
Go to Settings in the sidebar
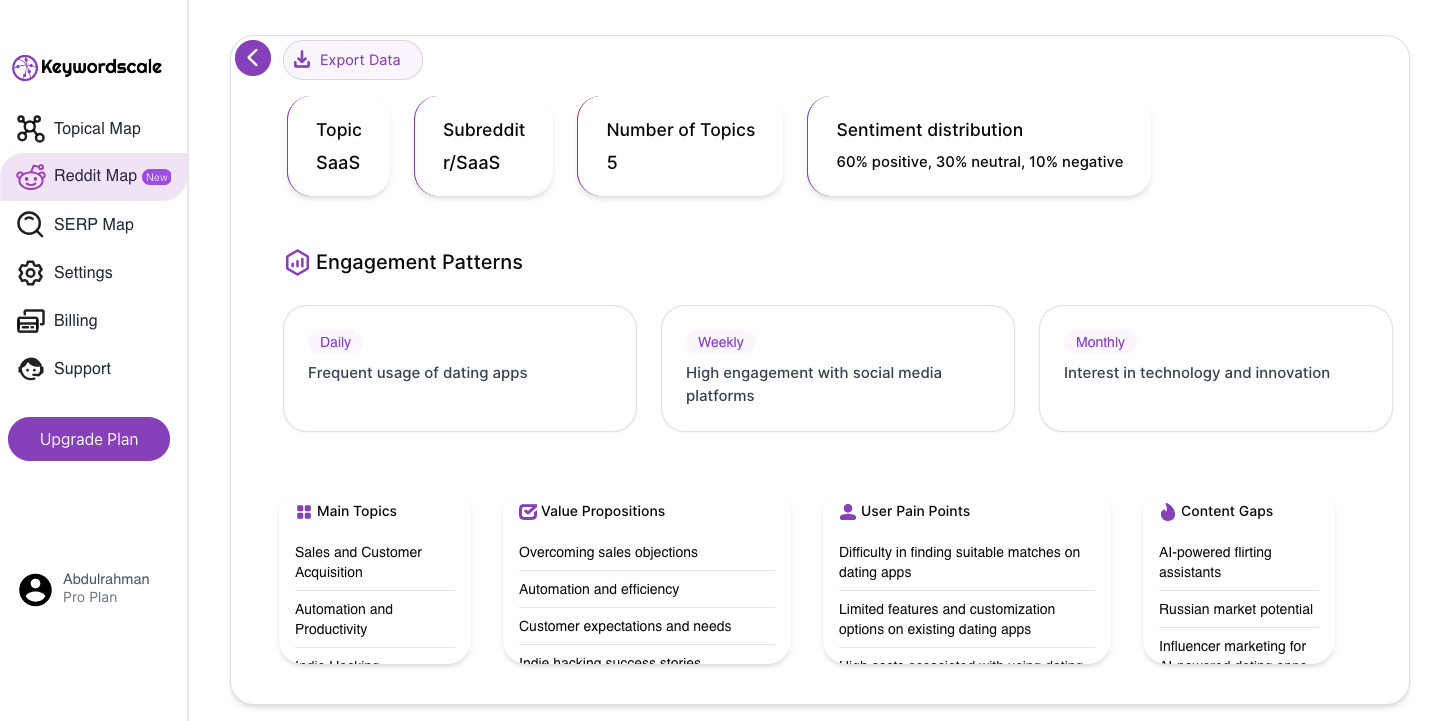(x=93, y=273)
